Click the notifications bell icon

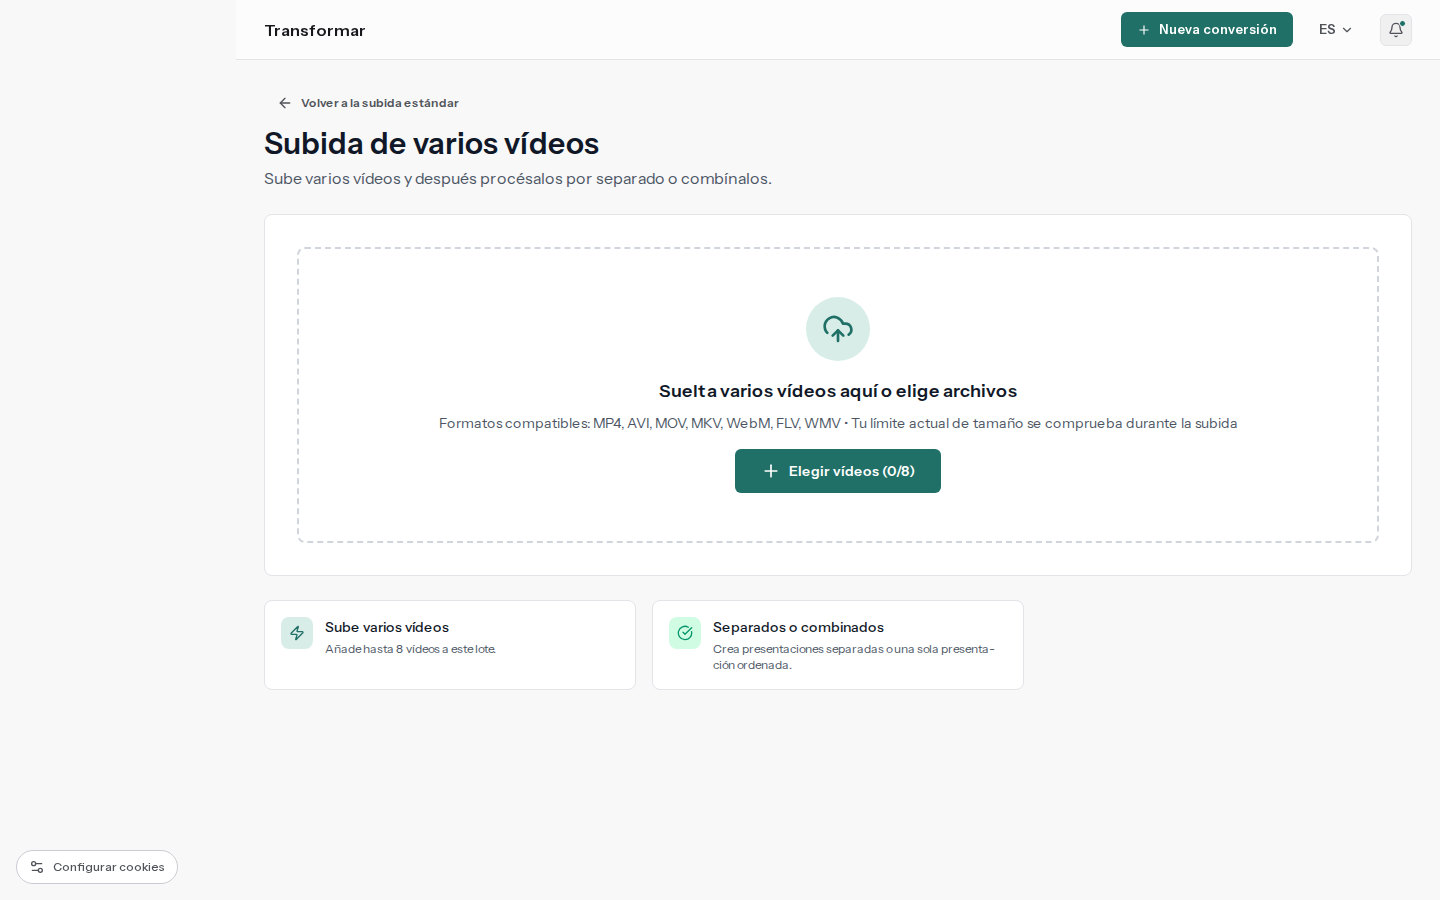click(x=1396, y=30)
